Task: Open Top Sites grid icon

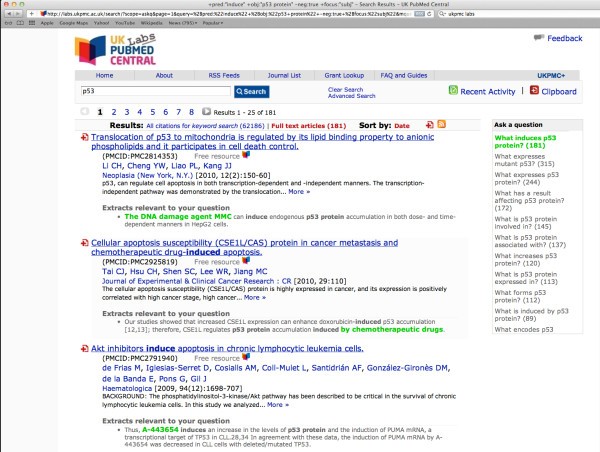Action: point(32,23)
